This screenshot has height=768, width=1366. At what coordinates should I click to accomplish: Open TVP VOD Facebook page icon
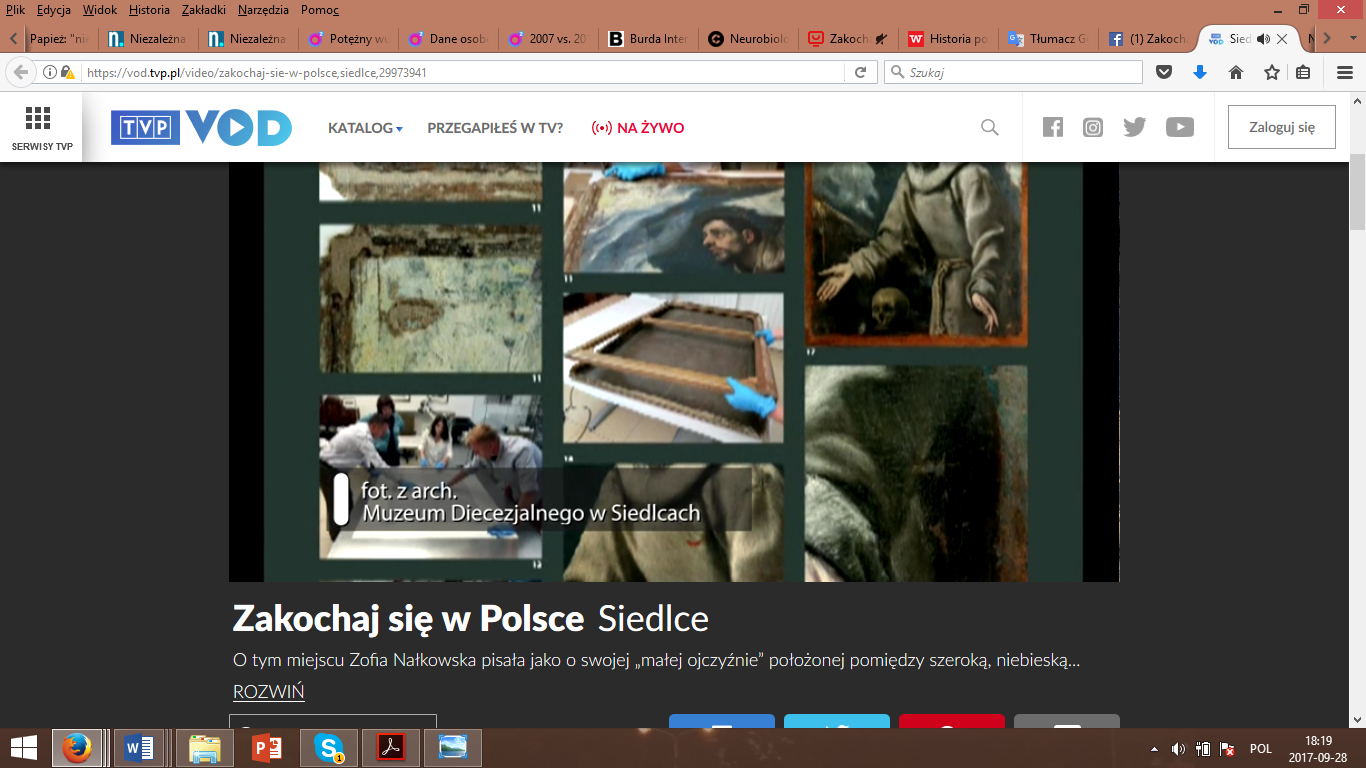click(1053, 127)
